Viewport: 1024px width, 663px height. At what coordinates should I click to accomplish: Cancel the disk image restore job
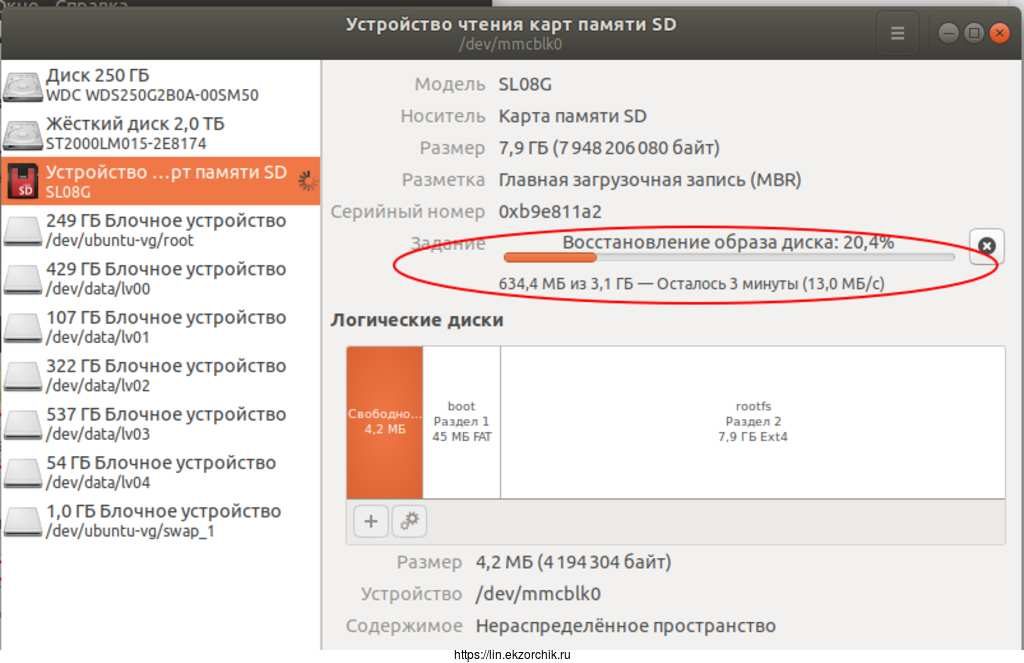pyautogui.click(x=986, y=246)
